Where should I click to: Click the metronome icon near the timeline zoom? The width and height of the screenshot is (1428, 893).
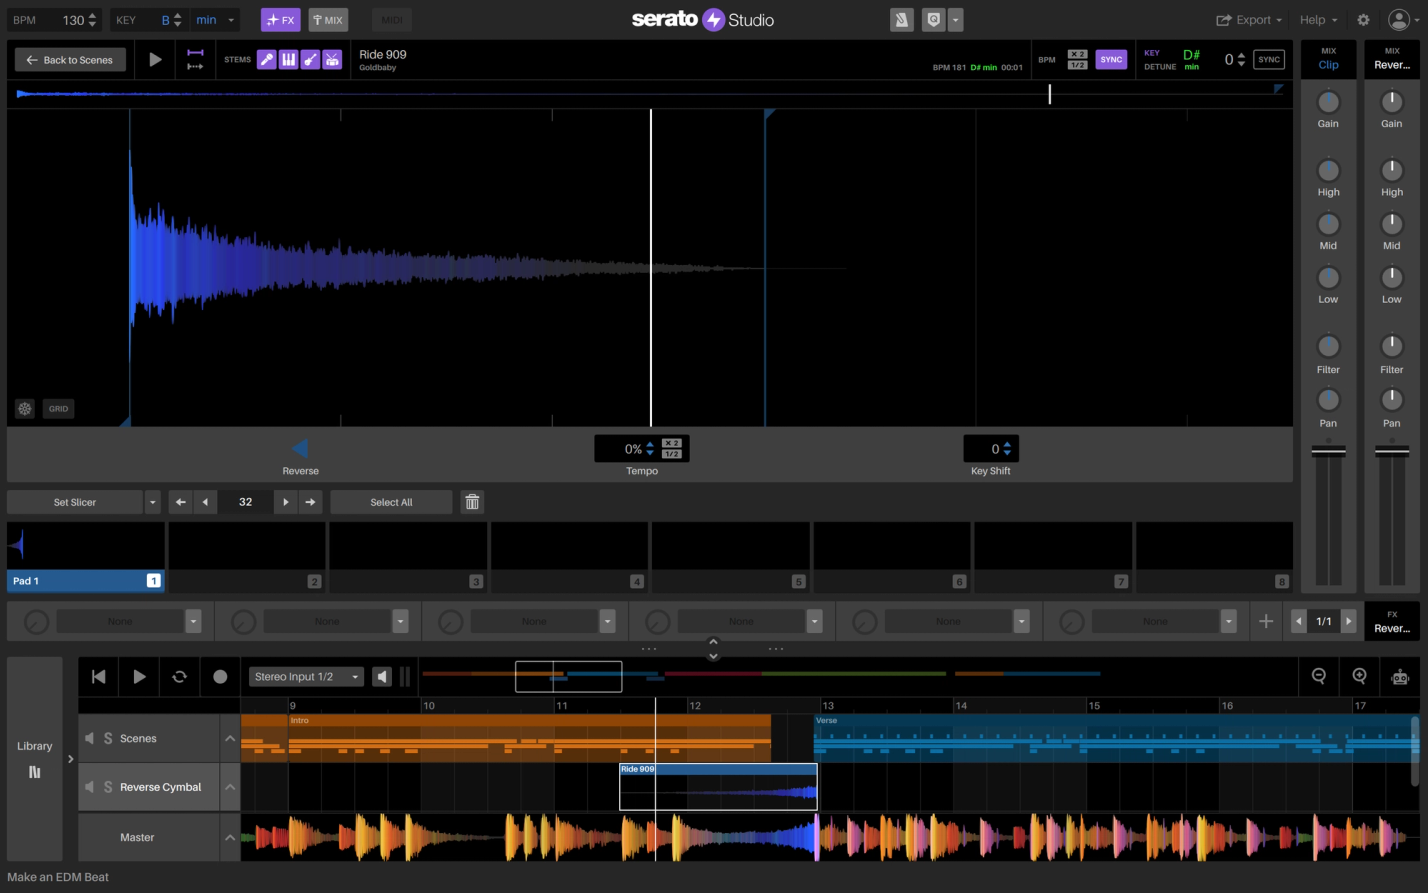pos(1399,677)
